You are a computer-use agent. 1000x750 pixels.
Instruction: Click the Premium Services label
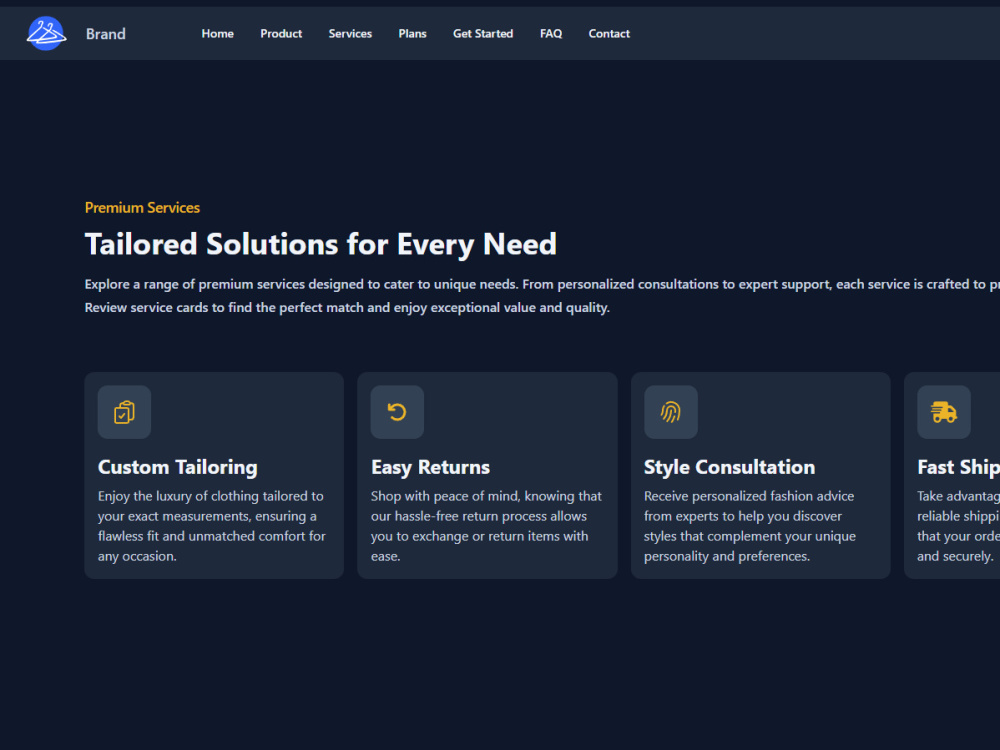(142, 208)
